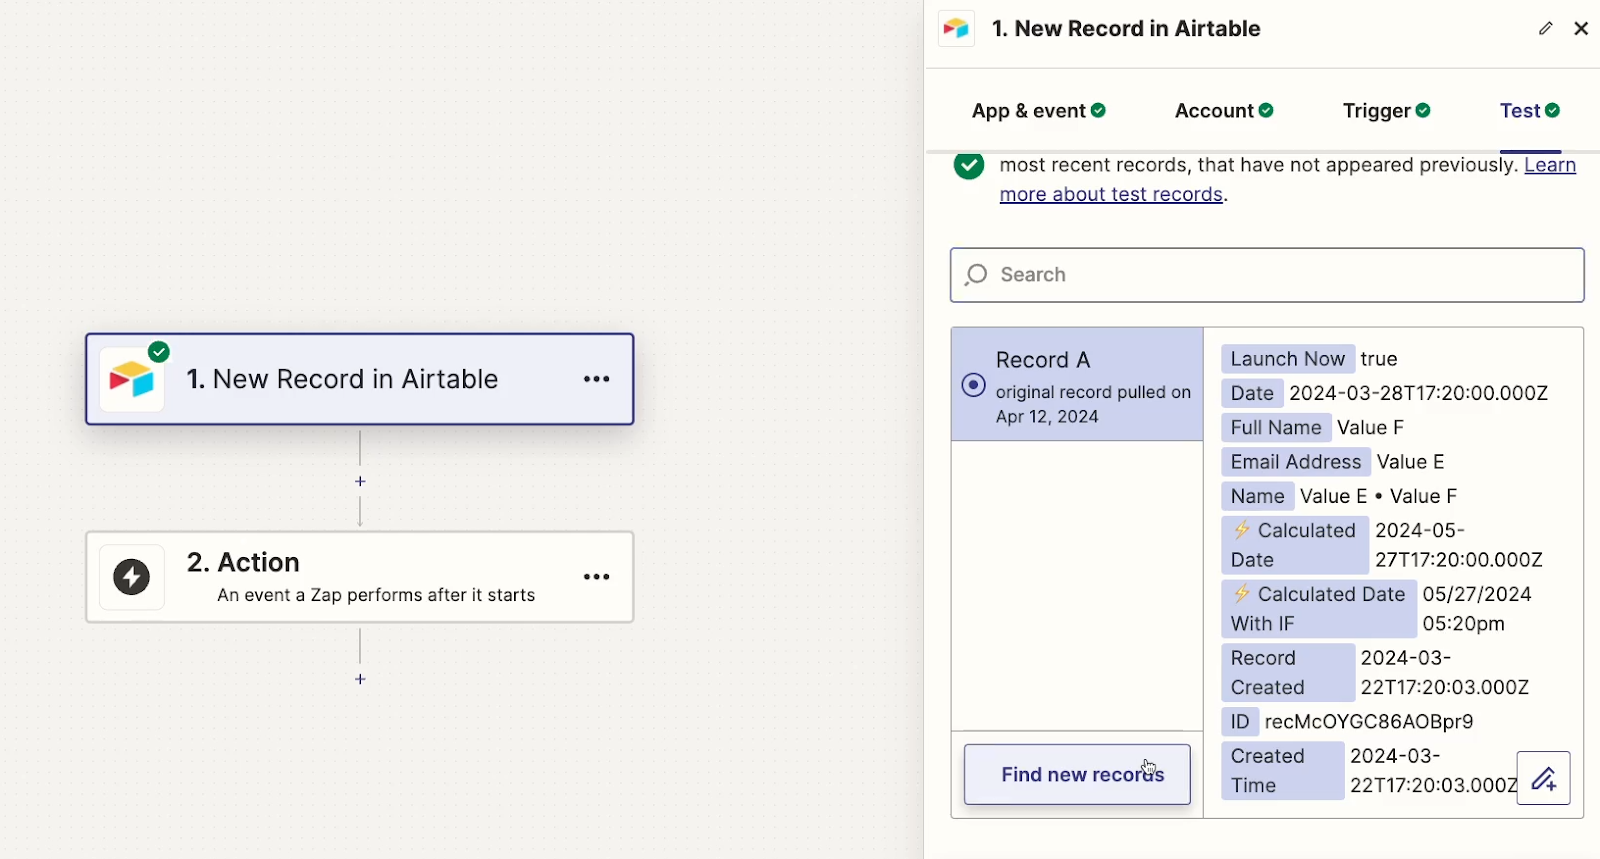The width and height of the screenshot is (1600, 859).
Task: Click the value 05/27/2024 05:20pm
Action: [1477, 609]
